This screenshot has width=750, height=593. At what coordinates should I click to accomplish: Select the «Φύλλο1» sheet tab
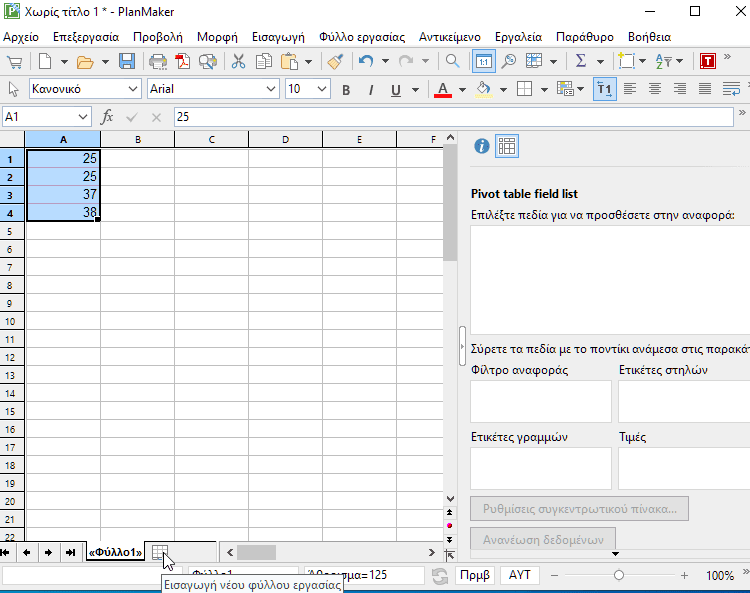tap(115, 552)
